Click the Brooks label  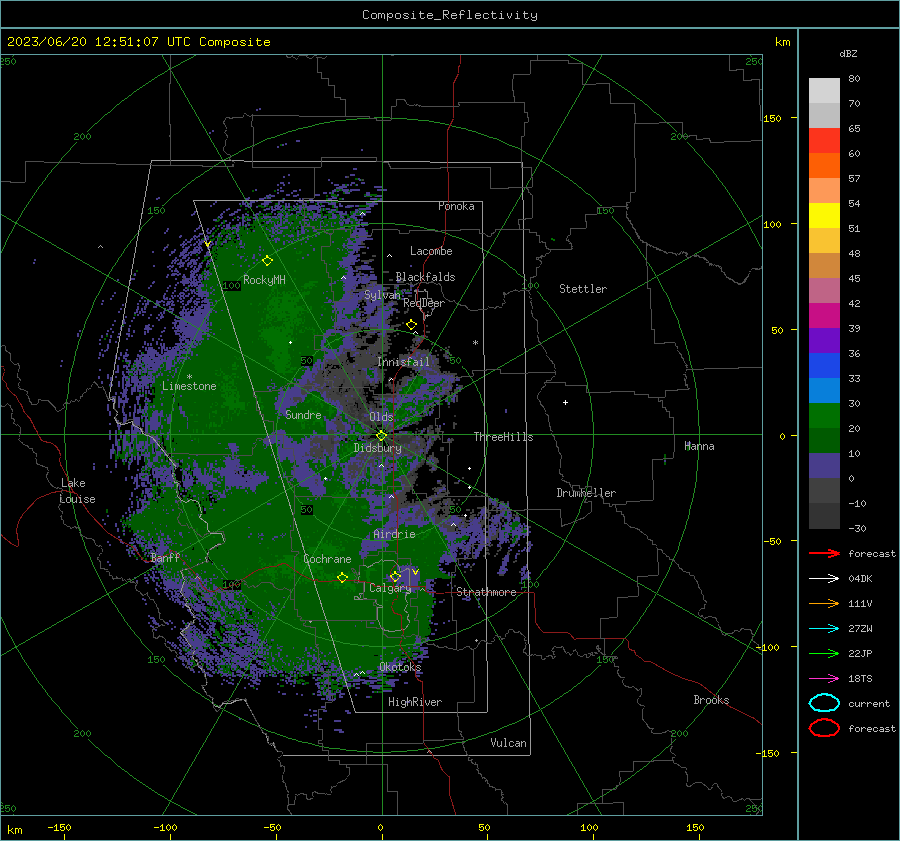point(711,700)
